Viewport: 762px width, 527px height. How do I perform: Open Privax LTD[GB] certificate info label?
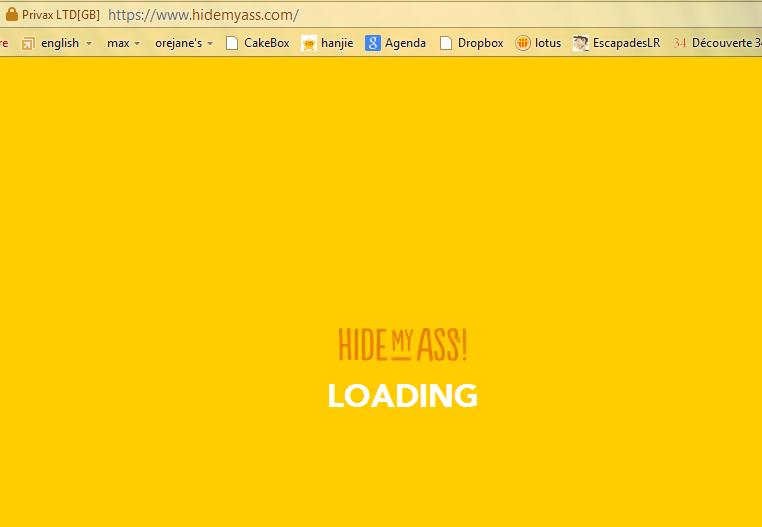click(61, 15)
